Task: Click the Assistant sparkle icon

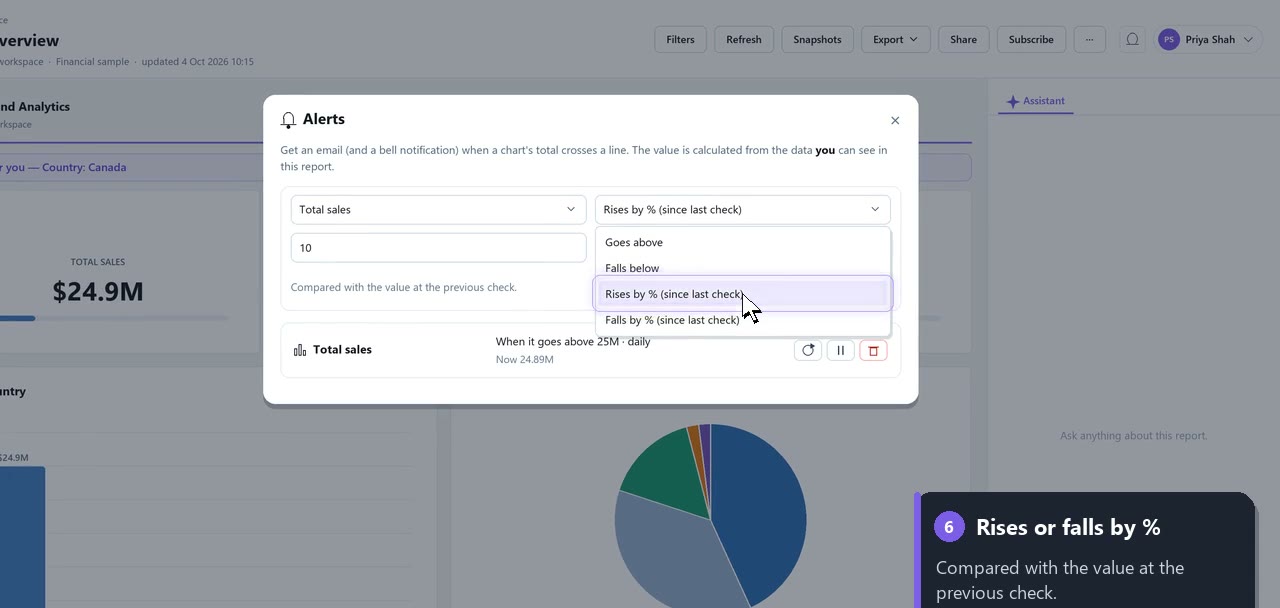Action: coord(1012,101)
